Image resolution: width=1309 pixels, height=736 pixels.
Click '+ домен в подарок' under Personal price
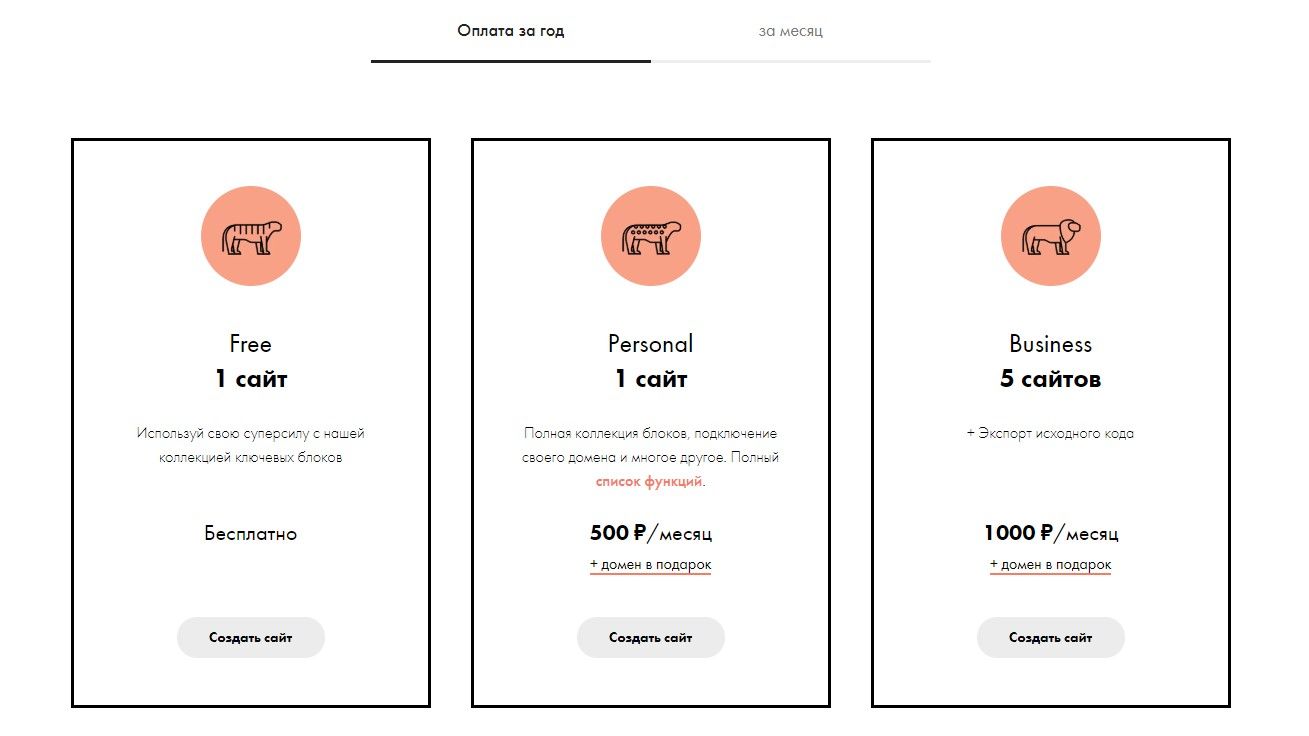651,565
